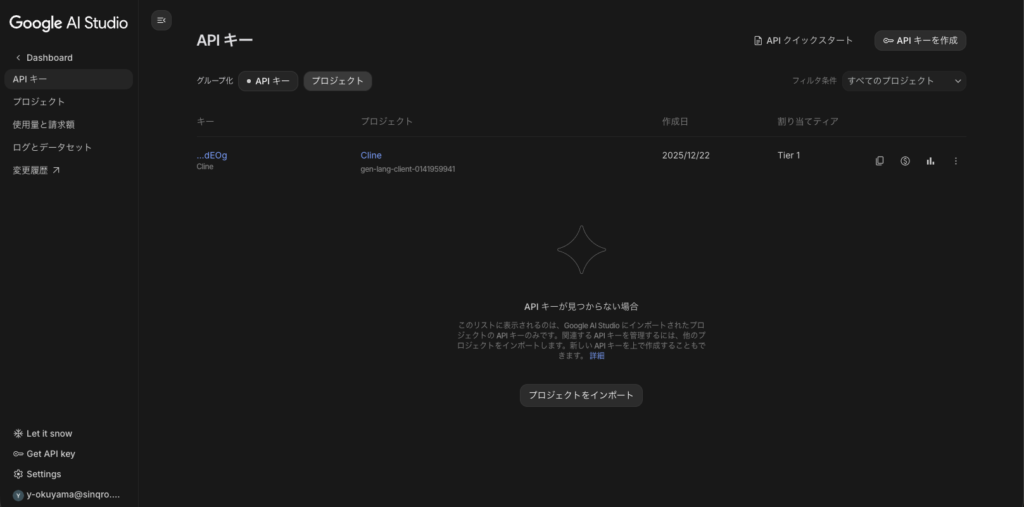Copy the Cline API key using the copy icon

pyautogui.click(x=880, y=161)
